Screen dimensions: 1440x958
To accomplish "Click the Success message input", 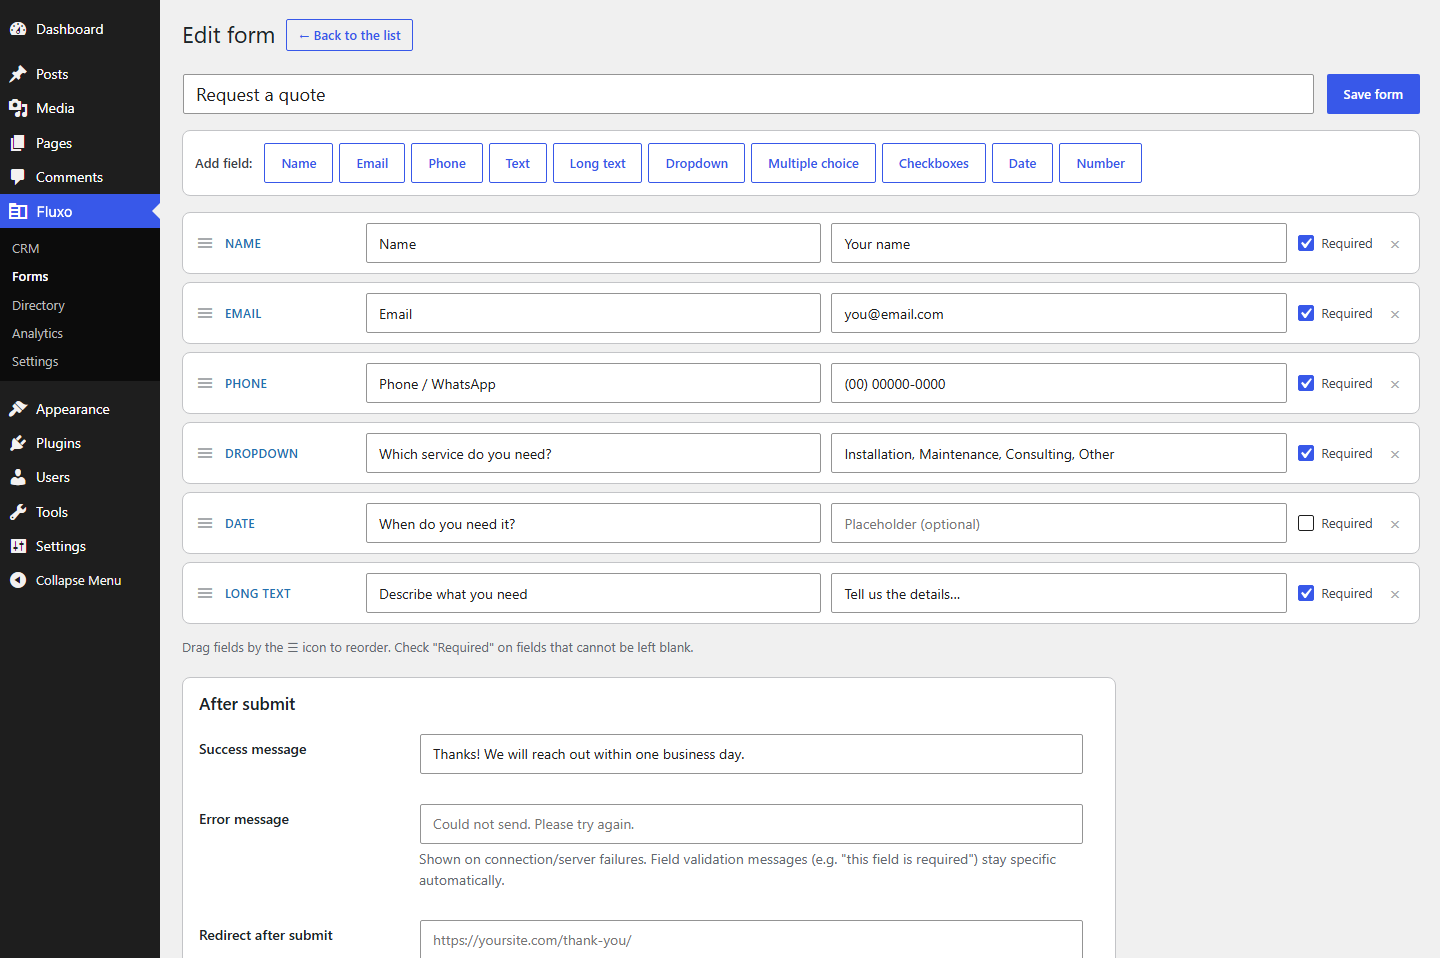I will point(751,754).
